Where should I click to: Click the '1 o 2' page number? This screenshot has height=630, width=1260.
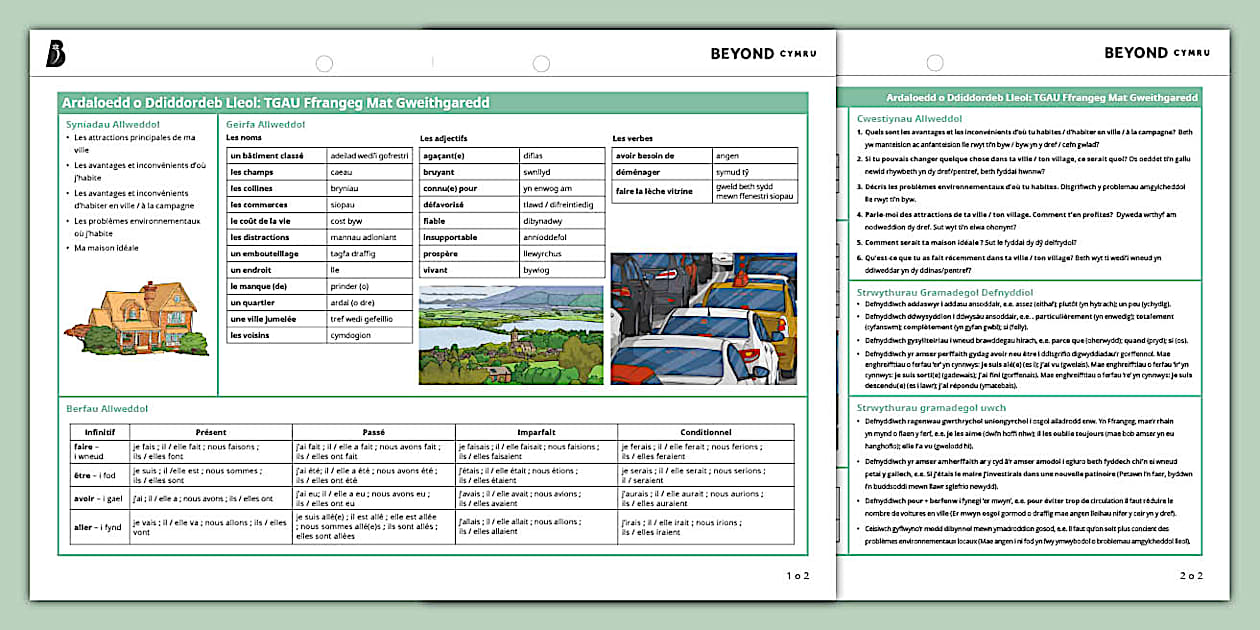click(x=797, y=575)
